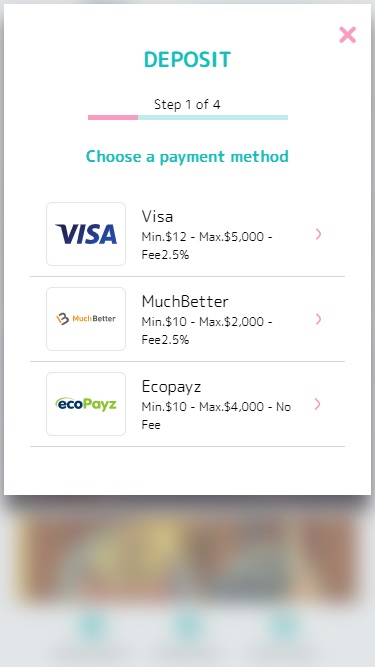Close the deposit dialog with the pink X
The height and width of the screenshot is (667, 375).
[x=347, y=35]
